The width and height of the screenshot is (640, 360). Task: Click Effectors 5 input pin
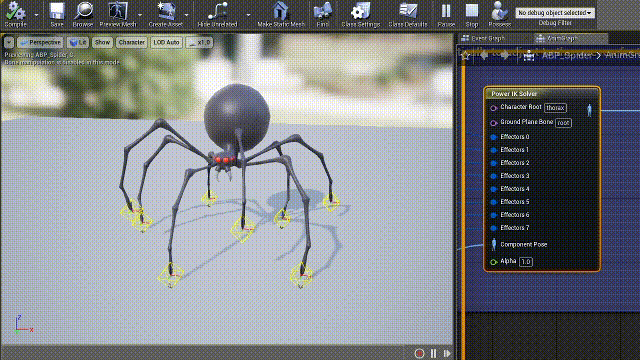click(493, 202)
